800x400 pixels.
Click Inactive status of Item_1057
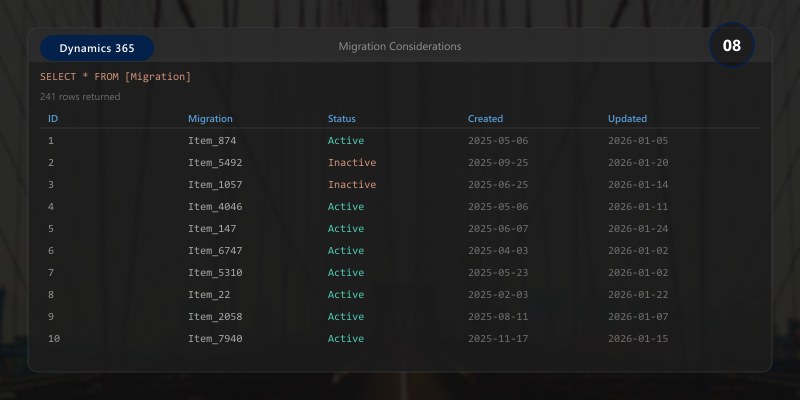[352, 185]
